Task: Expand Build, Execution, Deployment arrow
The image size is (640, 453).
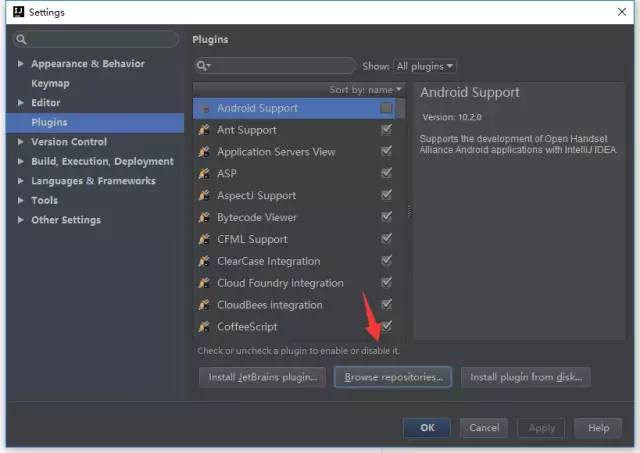Action: [x=20, y=161]
